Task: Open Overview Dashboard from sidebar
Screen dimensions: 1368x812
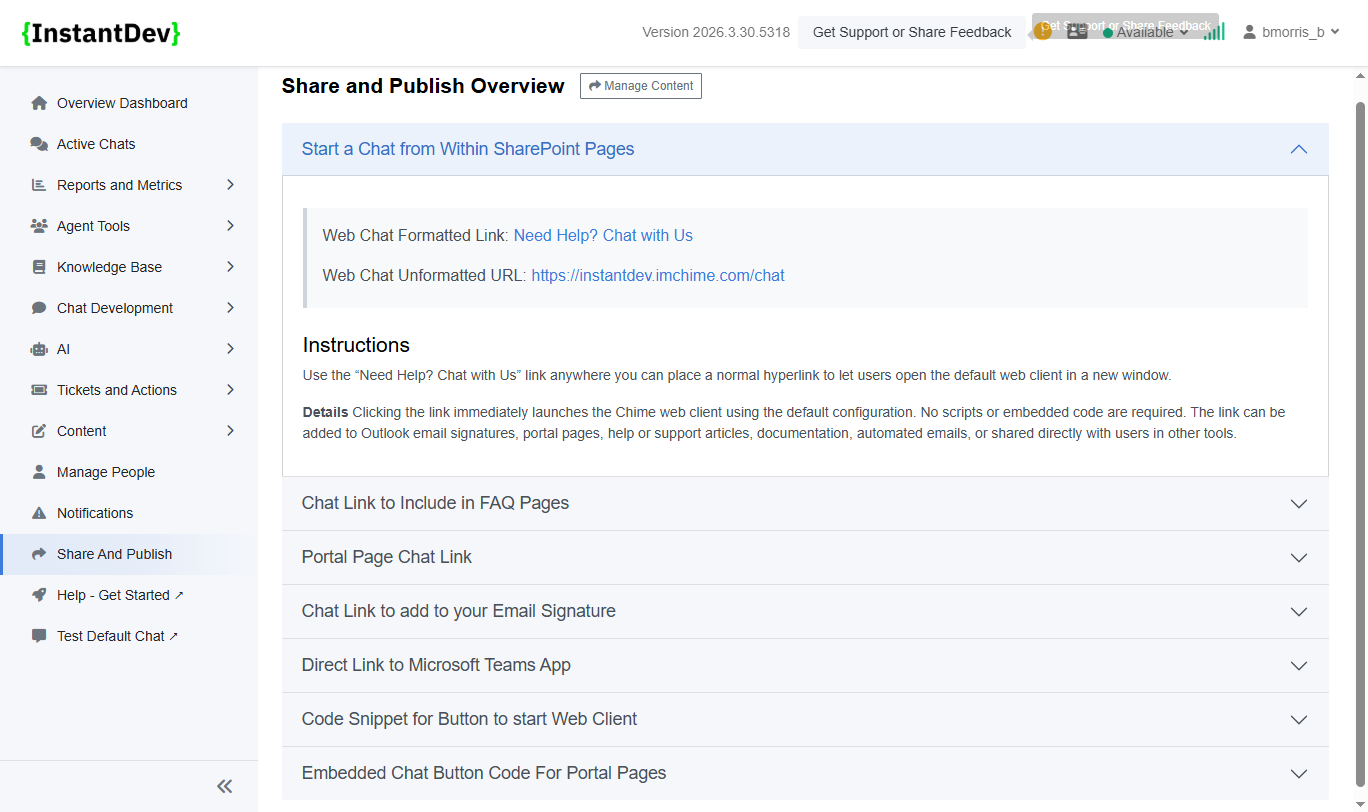Action: 121,103
